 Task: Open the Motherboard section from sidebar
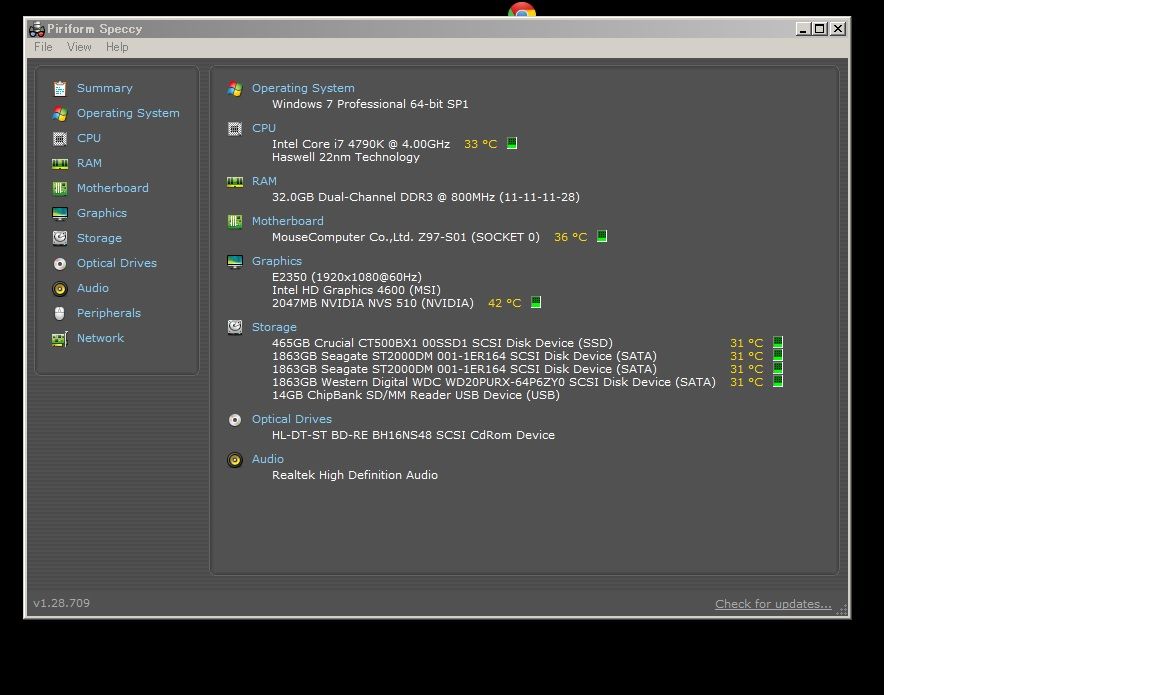tap(112, 188)
